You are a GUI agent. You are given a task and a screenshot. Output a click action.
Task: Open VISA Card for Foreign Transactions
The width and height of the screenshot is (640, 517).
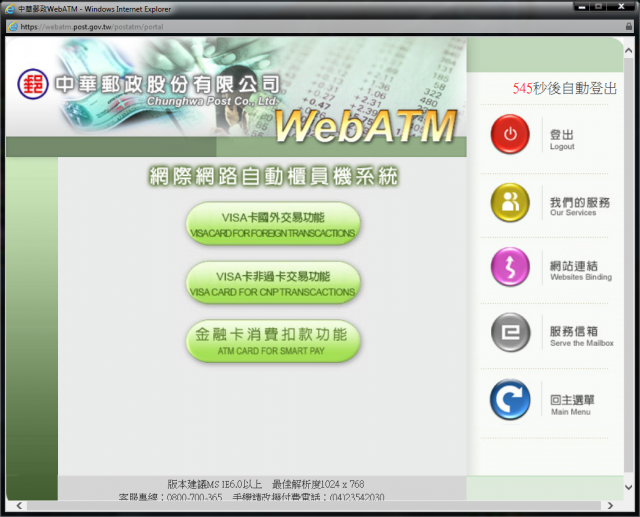point(273,224)
